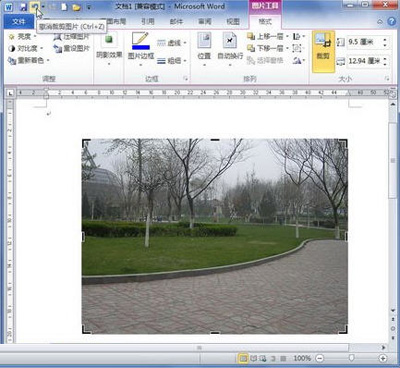
Task: Click the zoom in plus button
Action: pyautogui.click(x=383, y=358)
